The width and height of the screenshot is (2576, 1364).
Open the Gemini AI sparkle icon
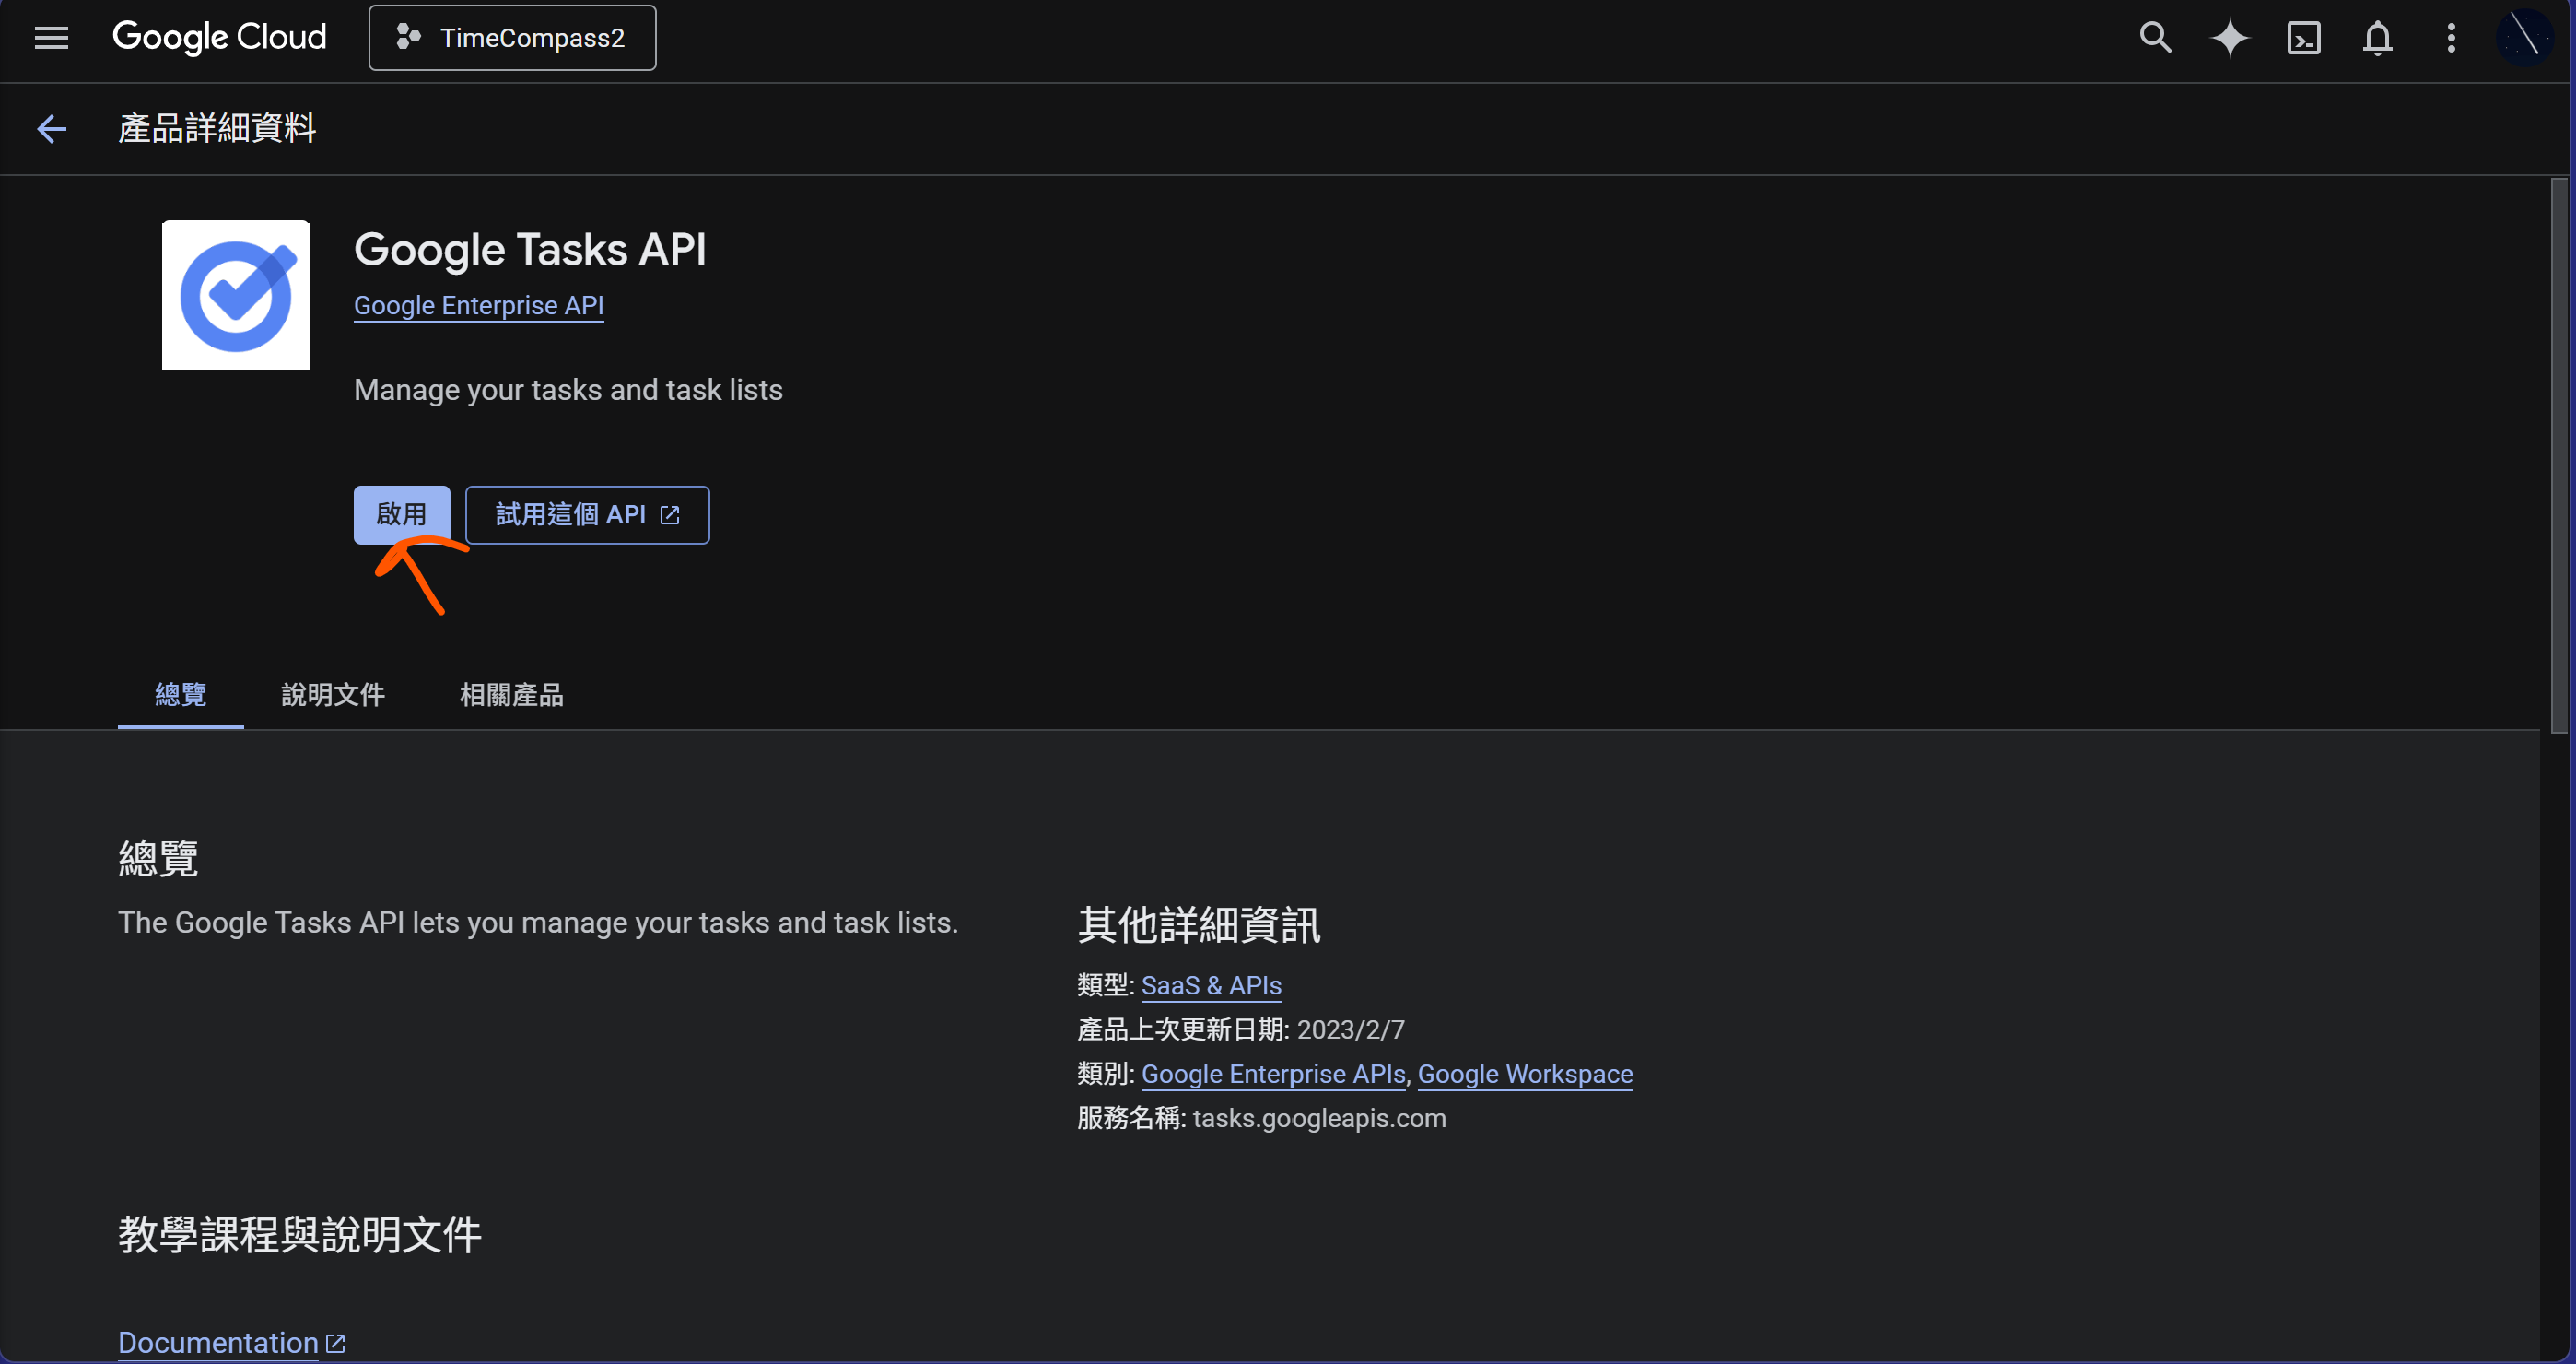(x=2229, y=38)
